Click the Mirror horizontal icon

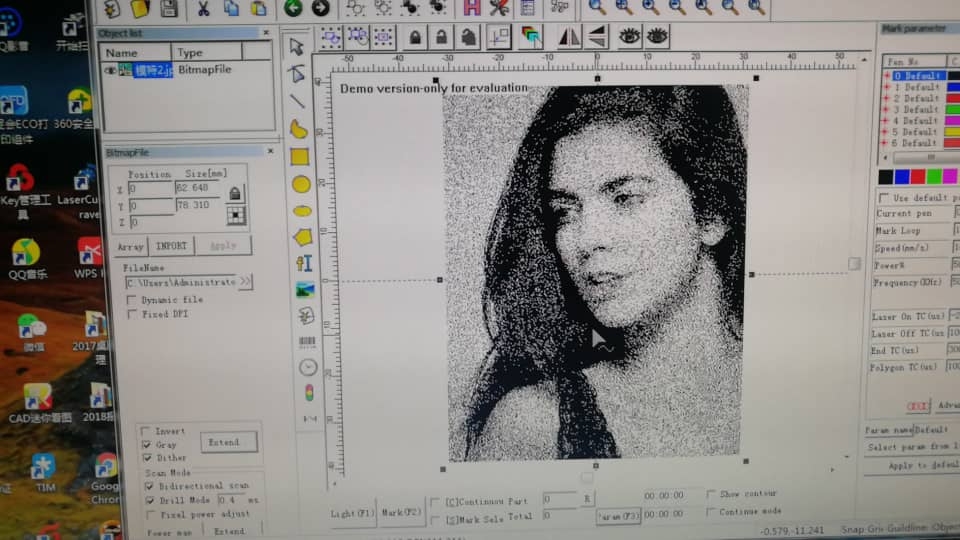click(569, 37)
